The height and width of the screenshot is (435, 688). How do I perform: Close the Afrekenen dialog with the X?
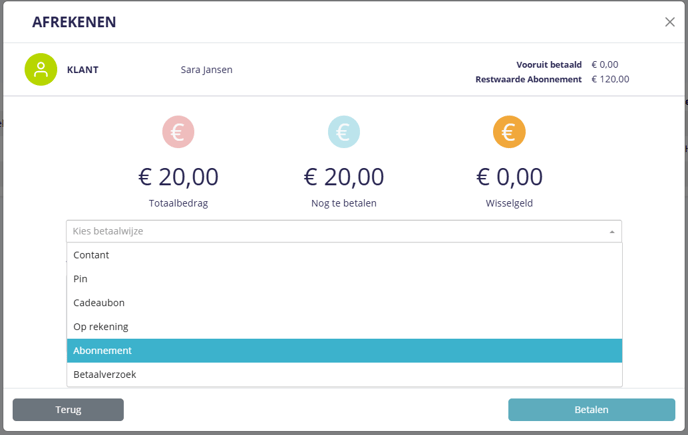click(x=670, y=22)
